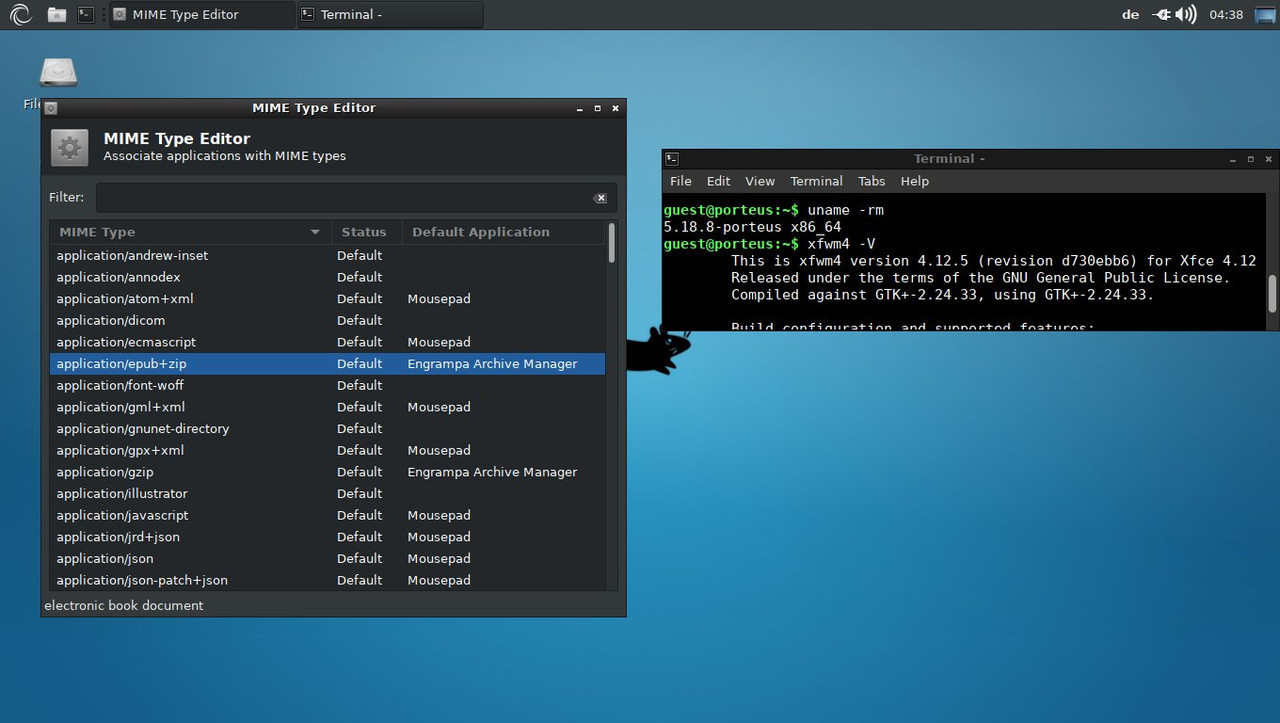Open the Terminal menu in Terminal window
This screenshot has width=1280, height=723.
tap(816, 181)
